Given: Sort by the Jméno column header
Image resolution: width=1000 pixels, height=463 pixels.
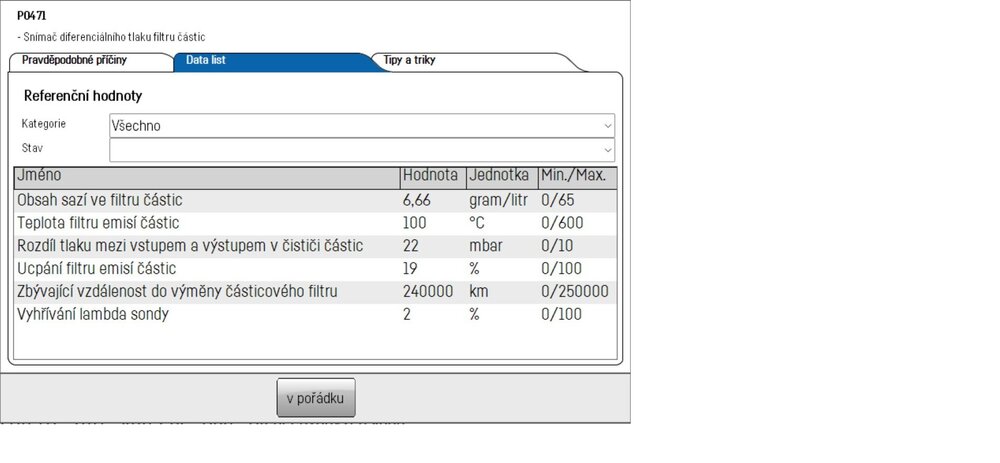Looking at the screenshot, I should tap(207, 178).
